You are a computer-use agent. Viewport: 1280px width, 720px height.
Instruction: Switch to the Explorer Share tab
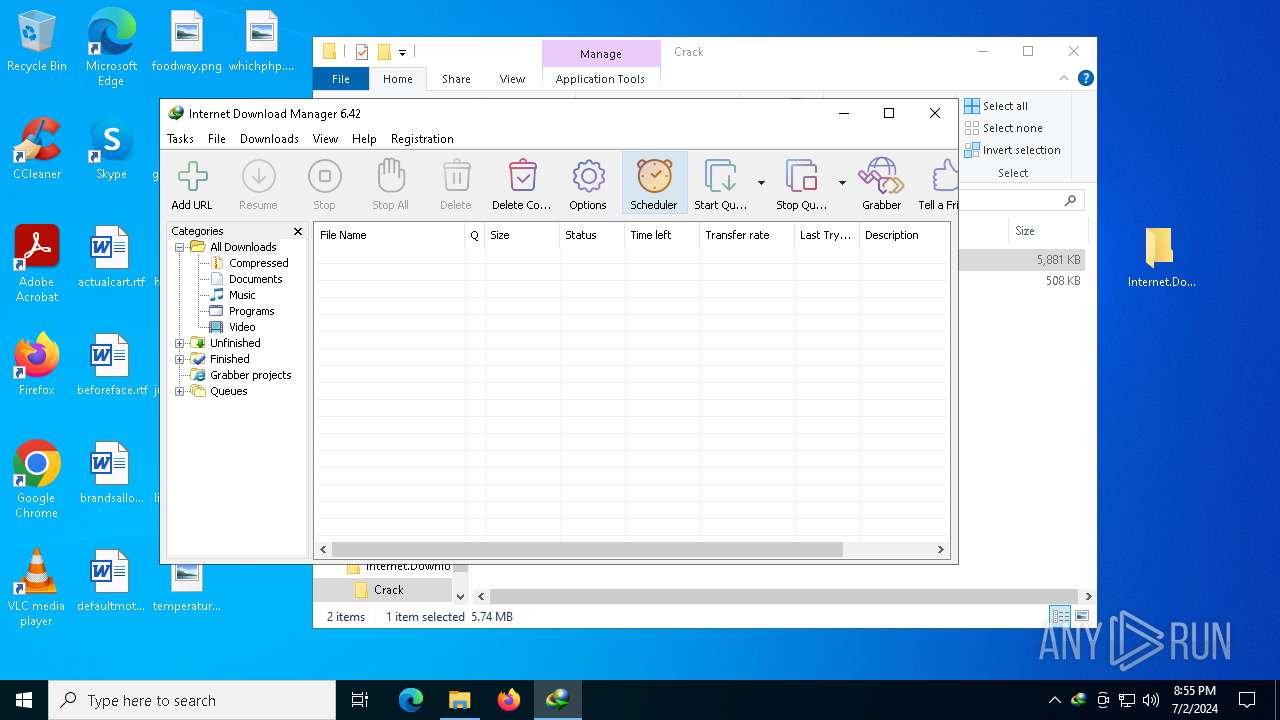coord(456,79)
